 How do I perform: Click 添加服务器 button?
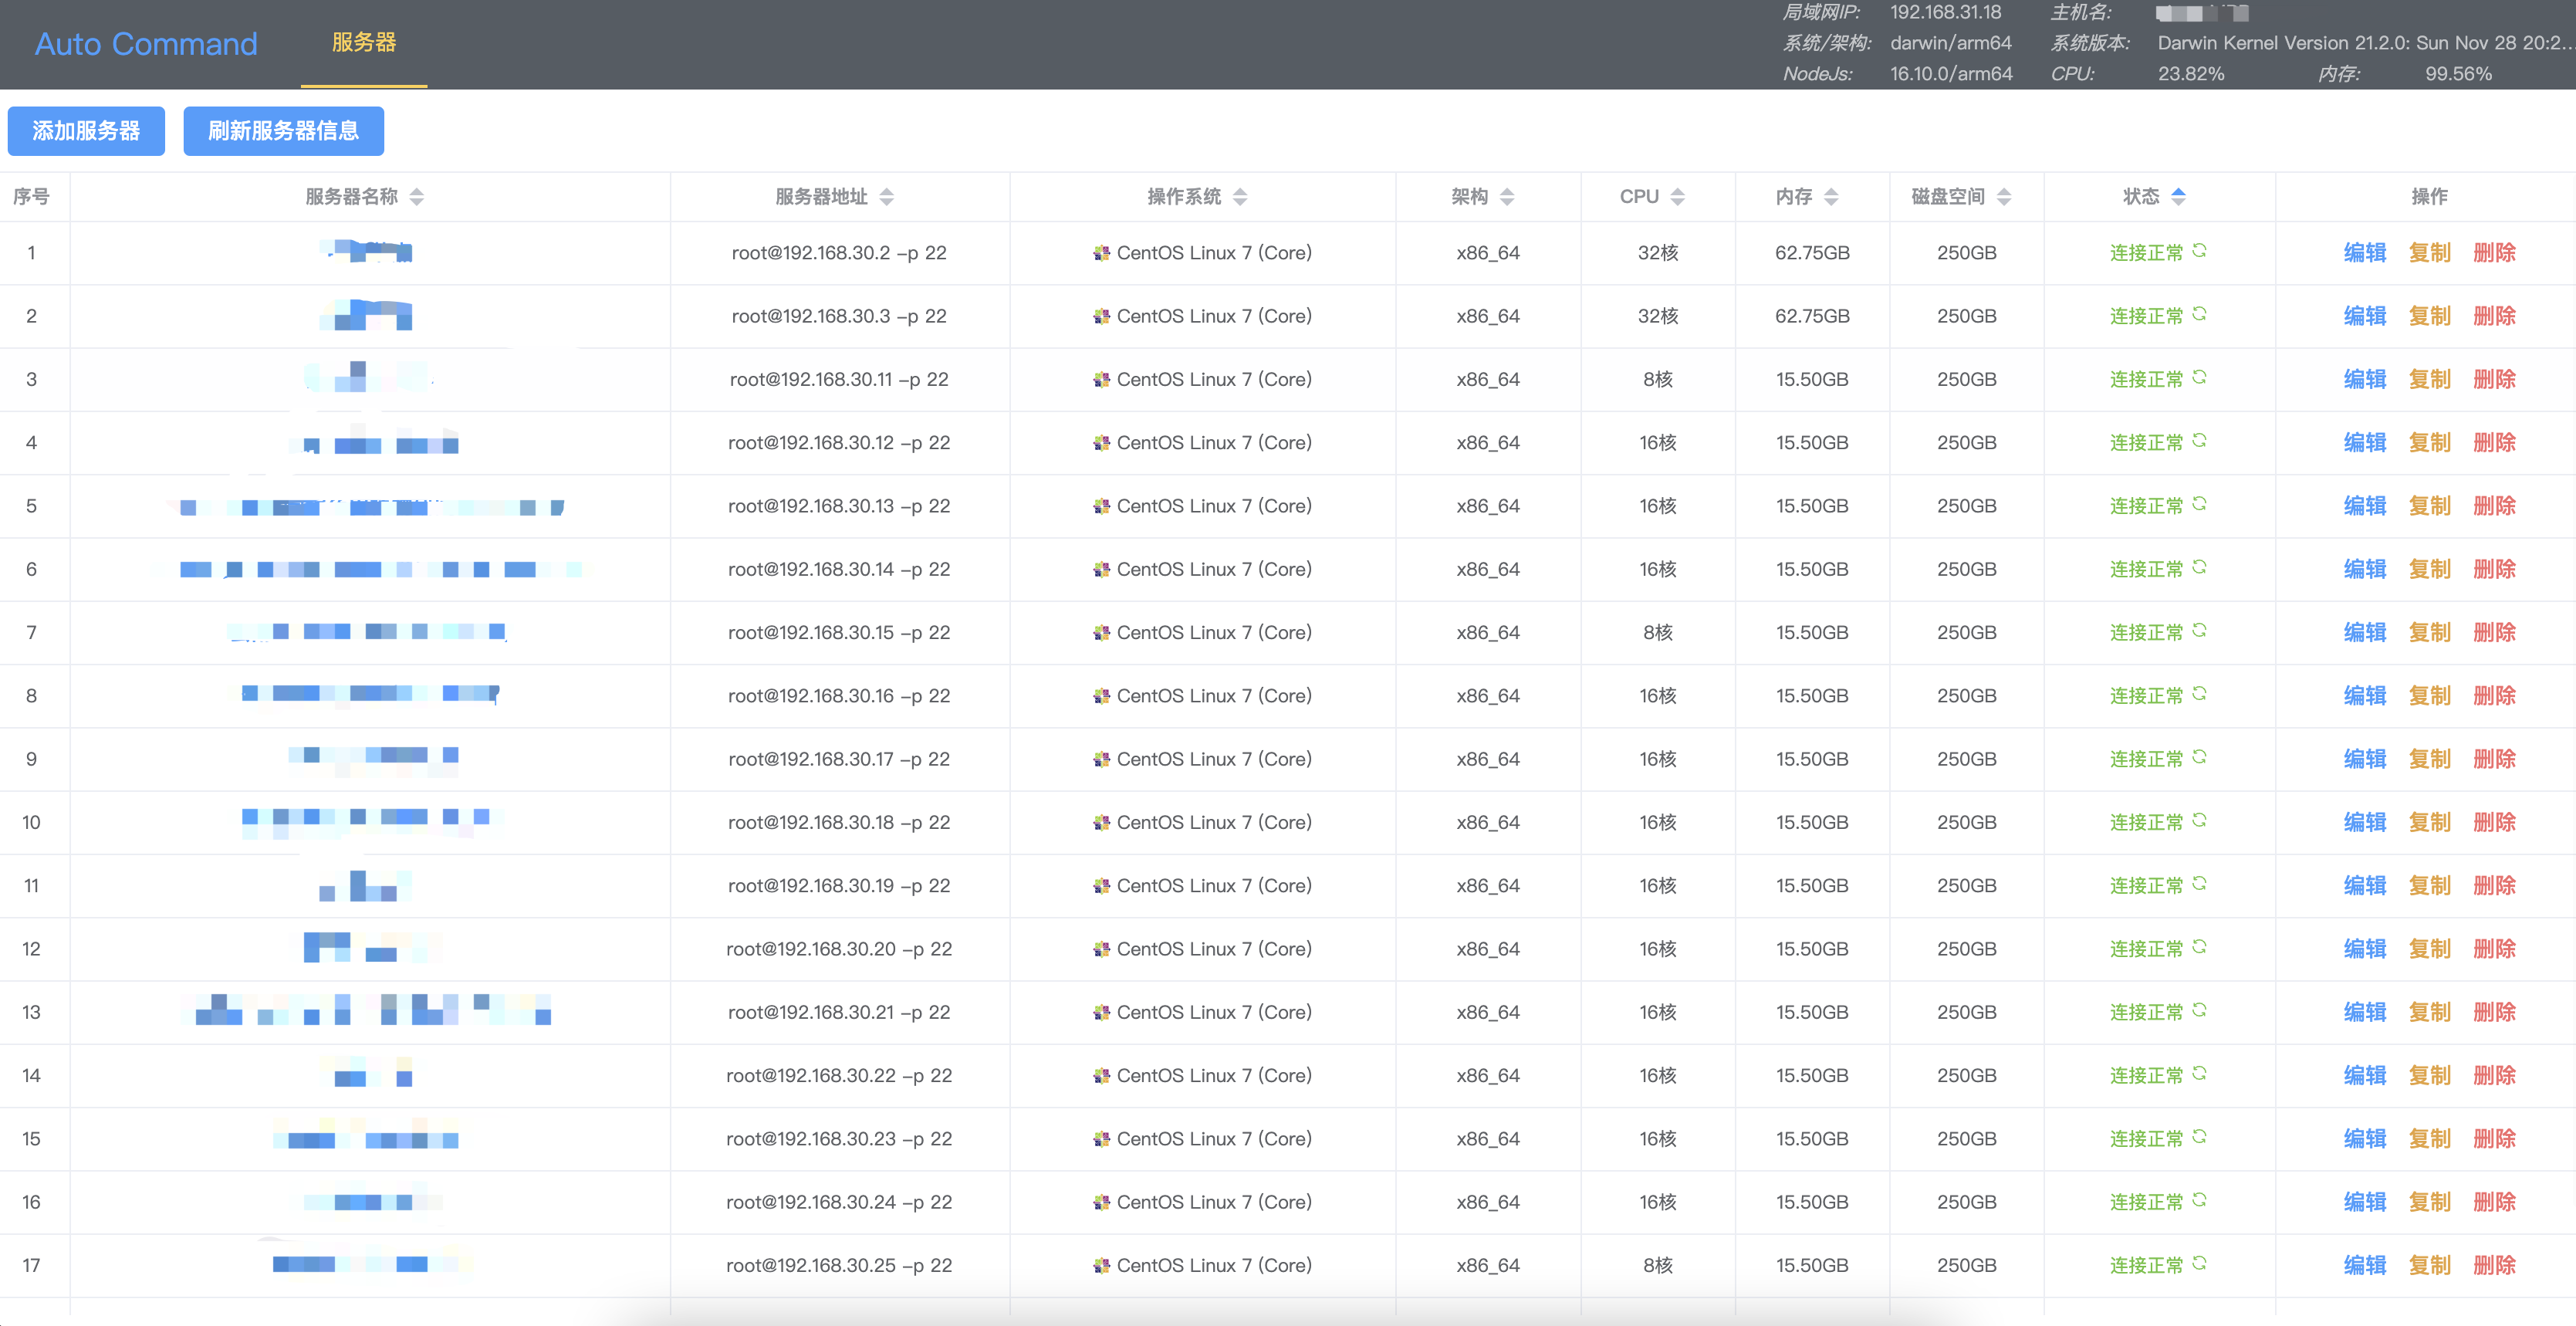pyautogui.click(x=86, y=131)
